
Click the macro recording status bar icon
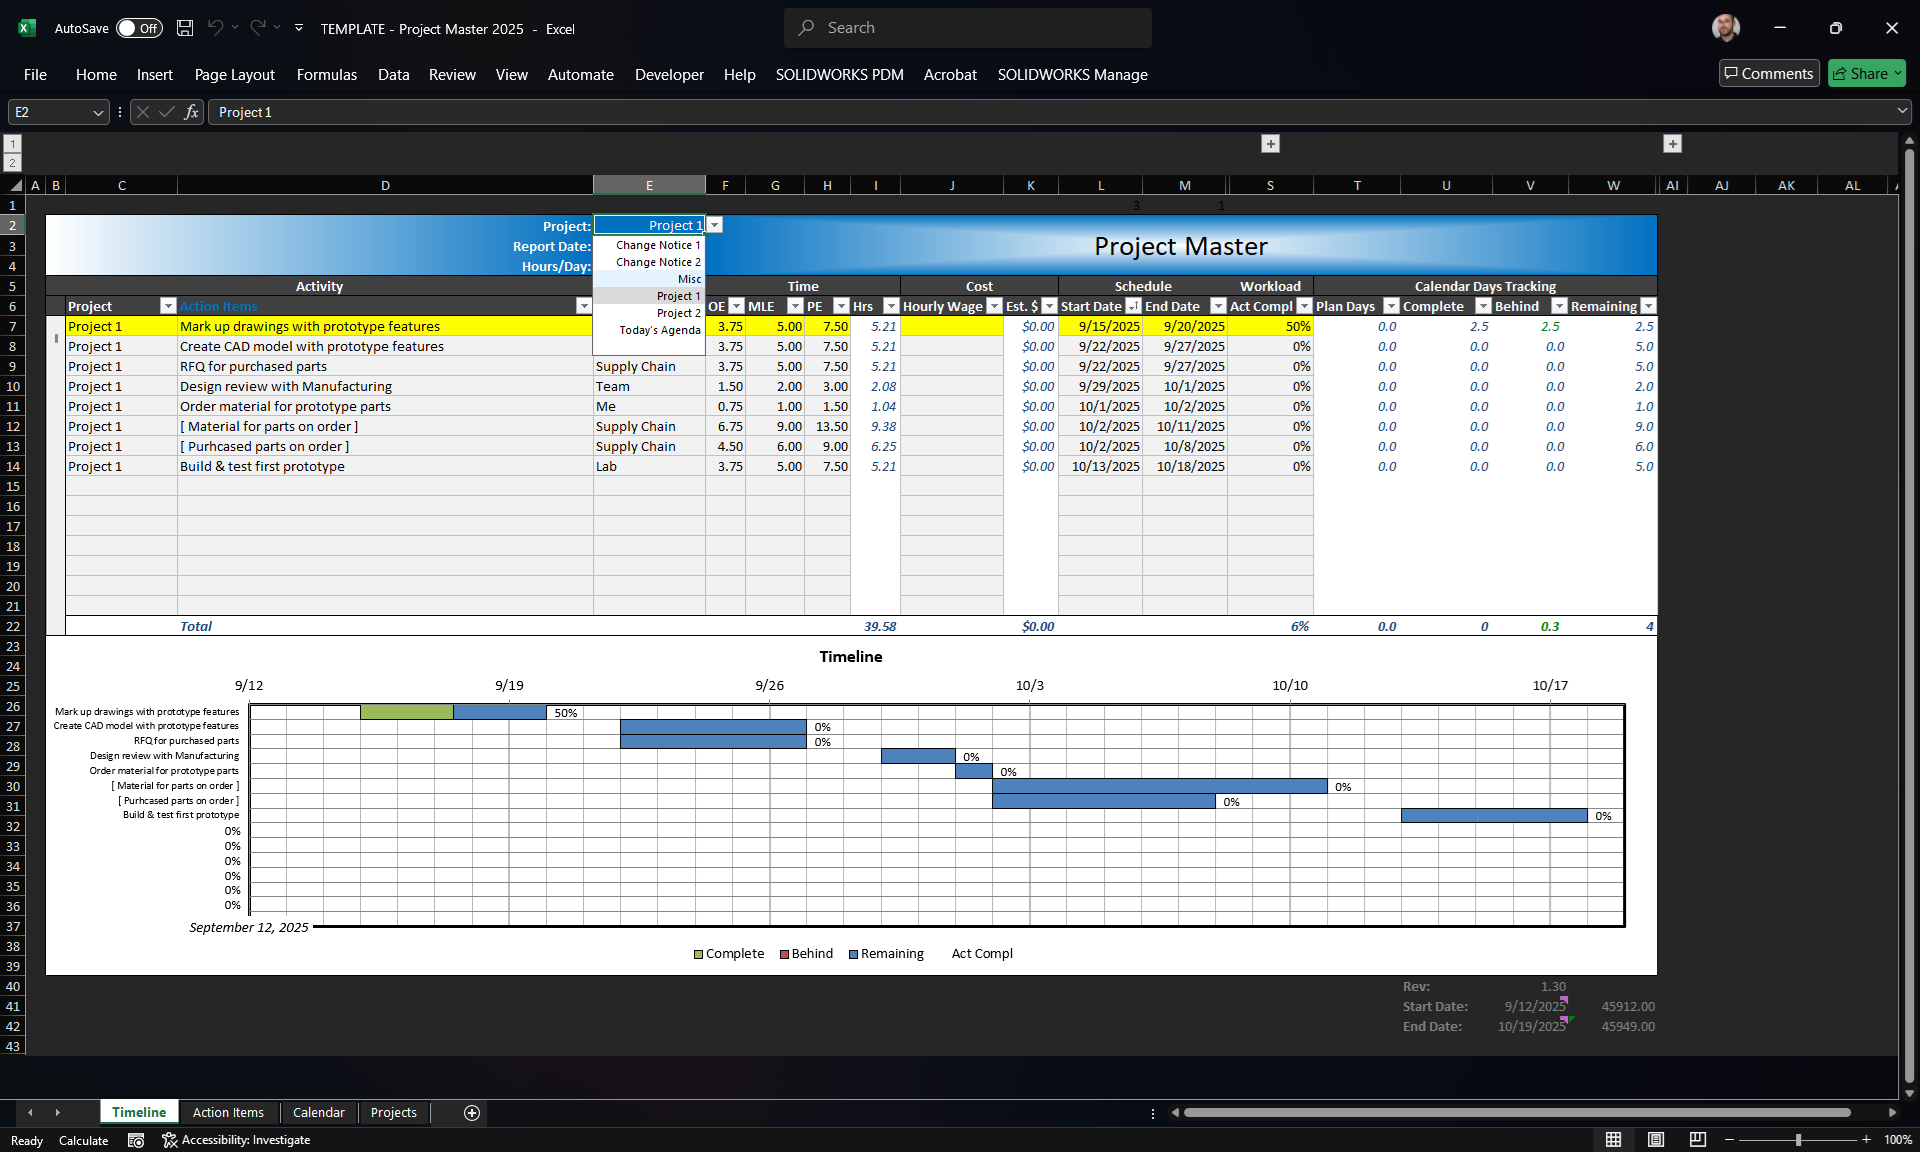(136, 1140)
